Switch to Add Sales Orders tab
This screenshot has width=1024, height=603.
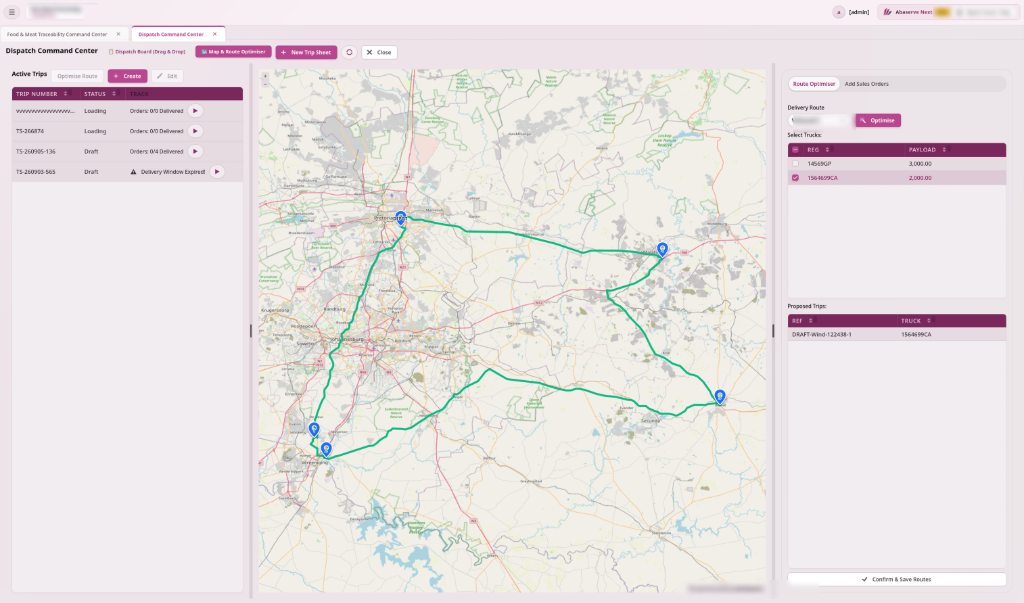pyautogui.click(x=867, y=84)
